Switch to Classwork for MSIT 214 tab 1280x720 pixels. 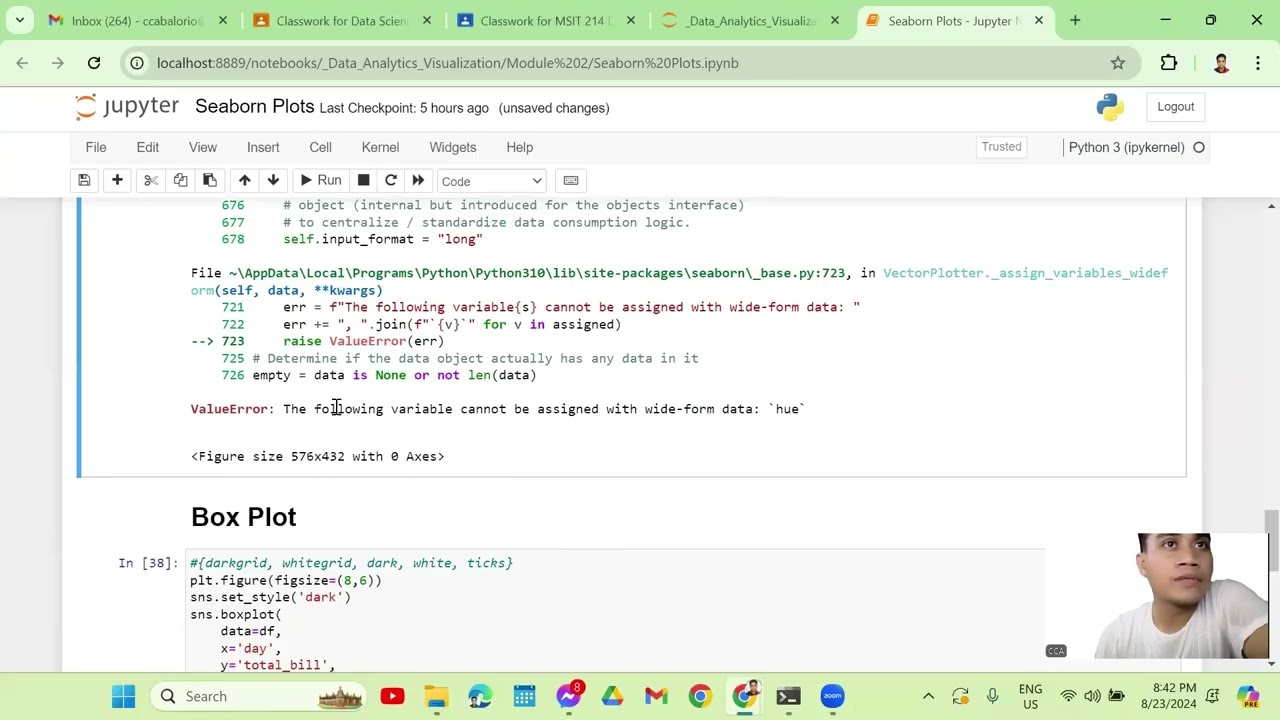[546, 20]
